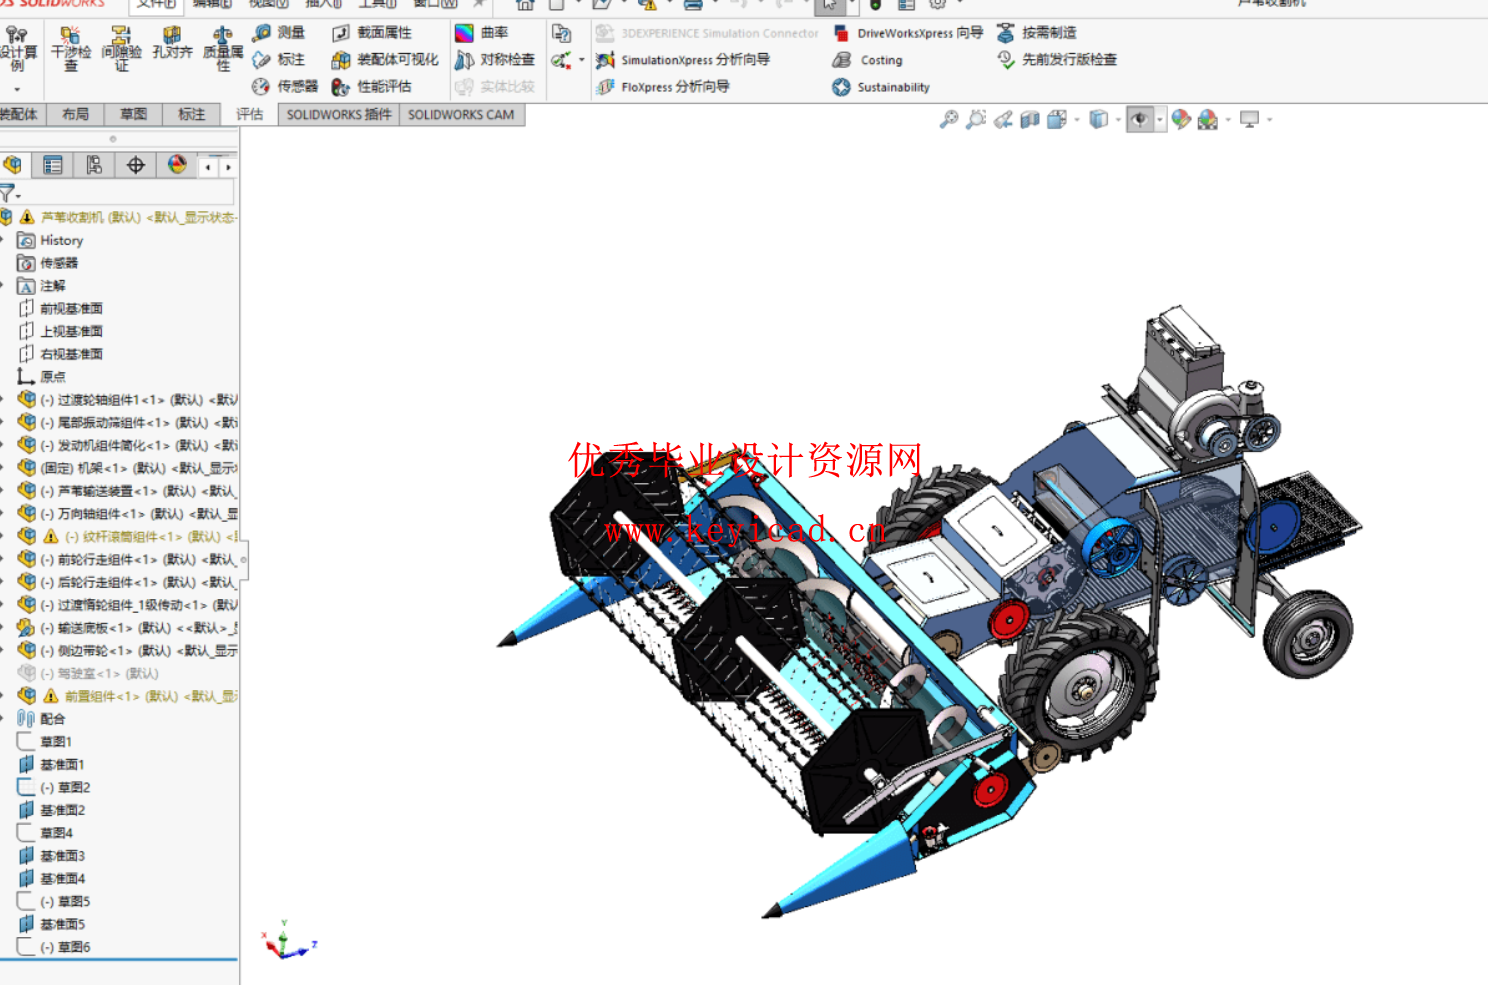Open the DisplayManager color ball tab

click(177, 165)
